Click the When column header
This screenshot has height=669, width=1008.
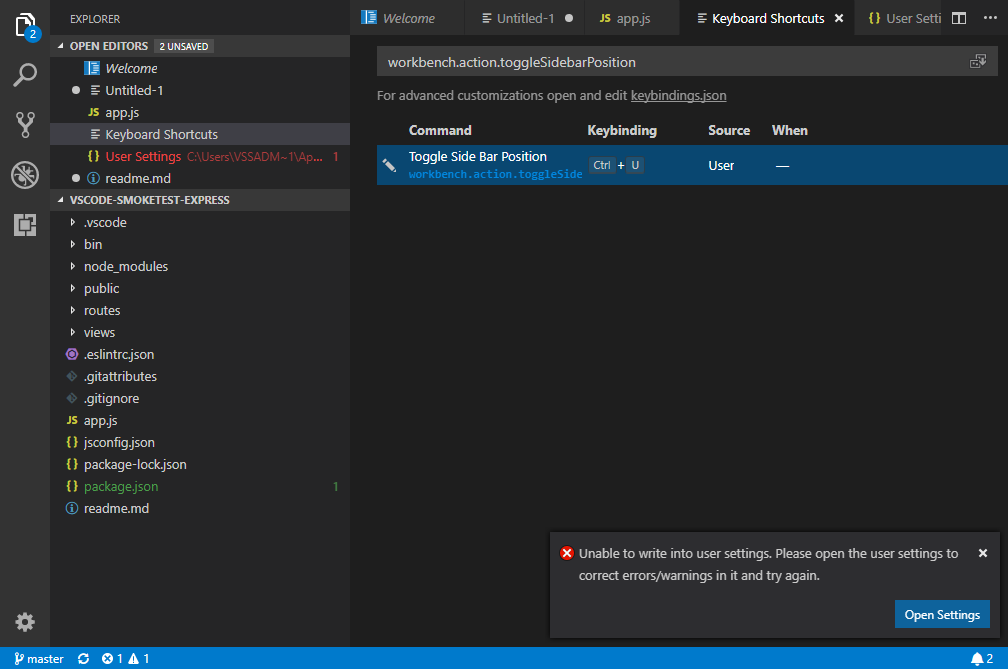pyautogui.click(x=789, y=130)
